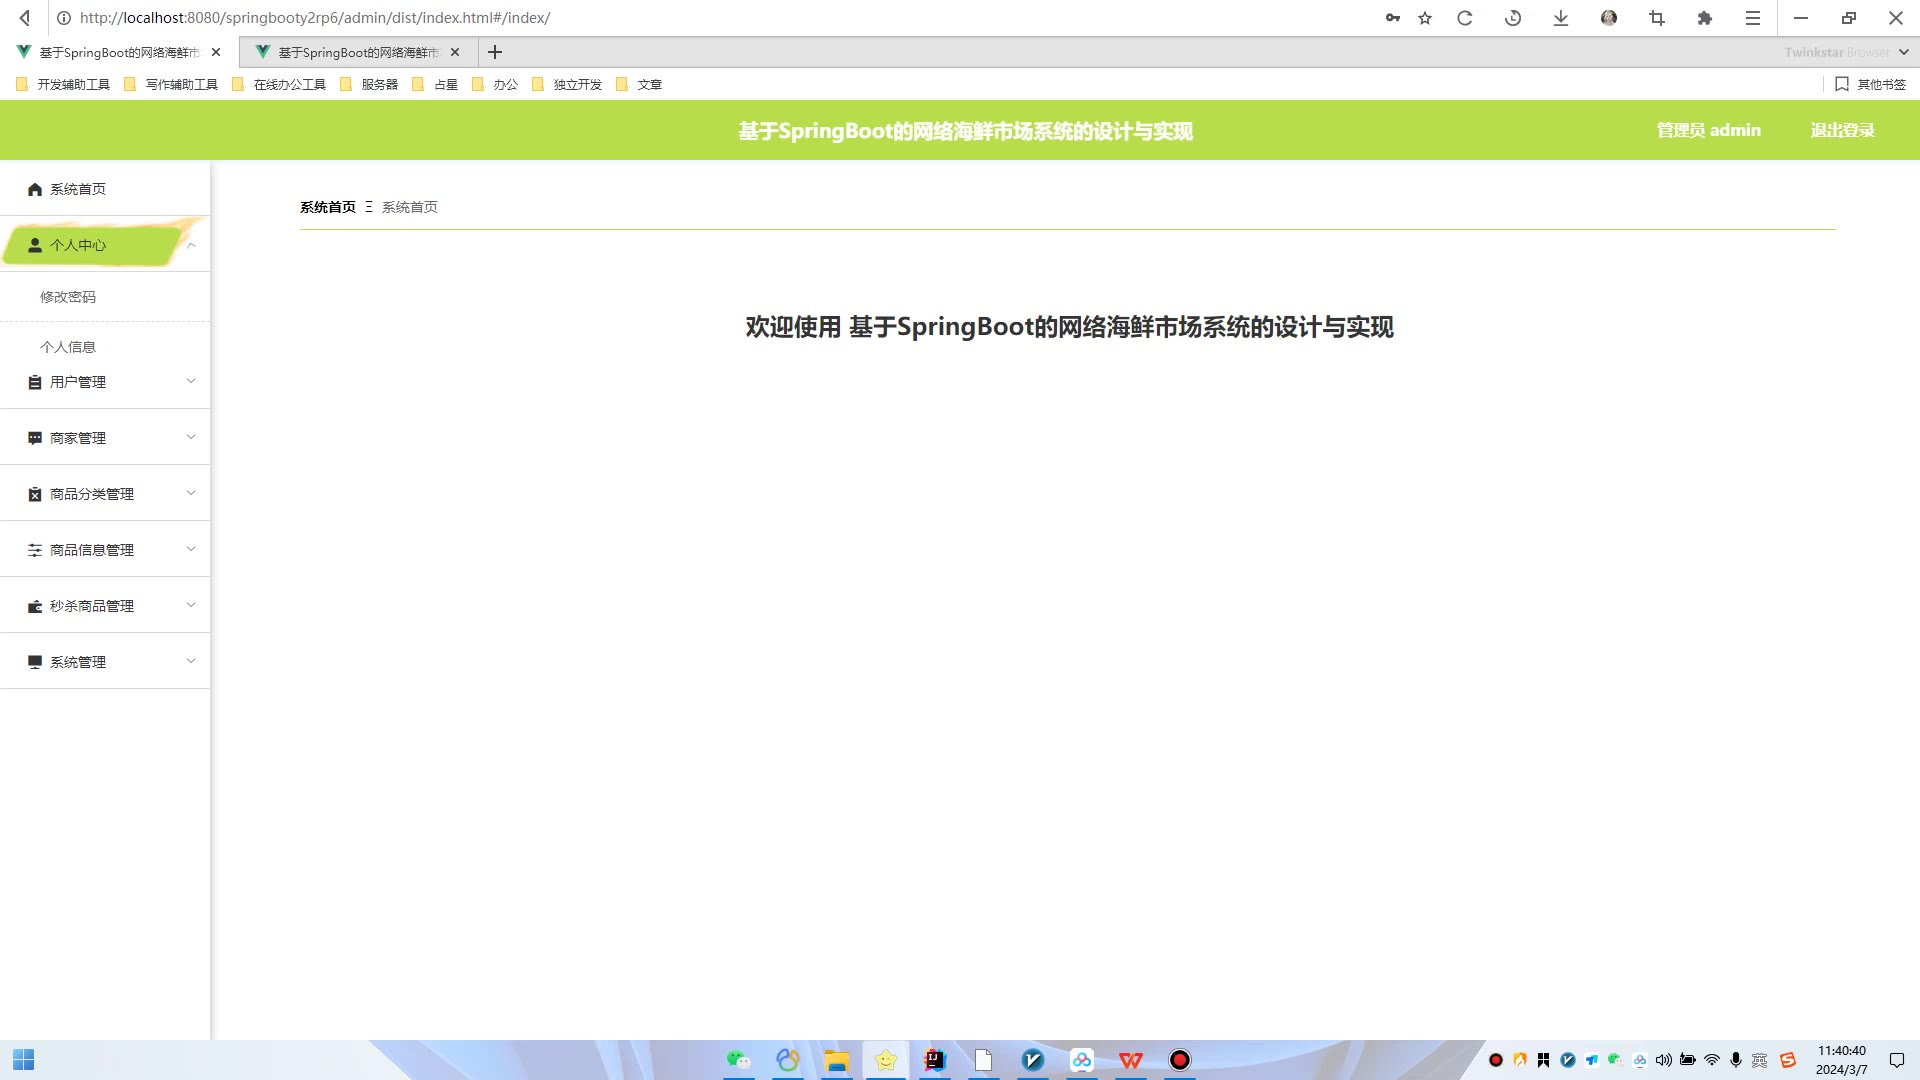Click the bold 系统首页 breadcrumb
Screen dimensions: 1920x1080
pos(328,207)
